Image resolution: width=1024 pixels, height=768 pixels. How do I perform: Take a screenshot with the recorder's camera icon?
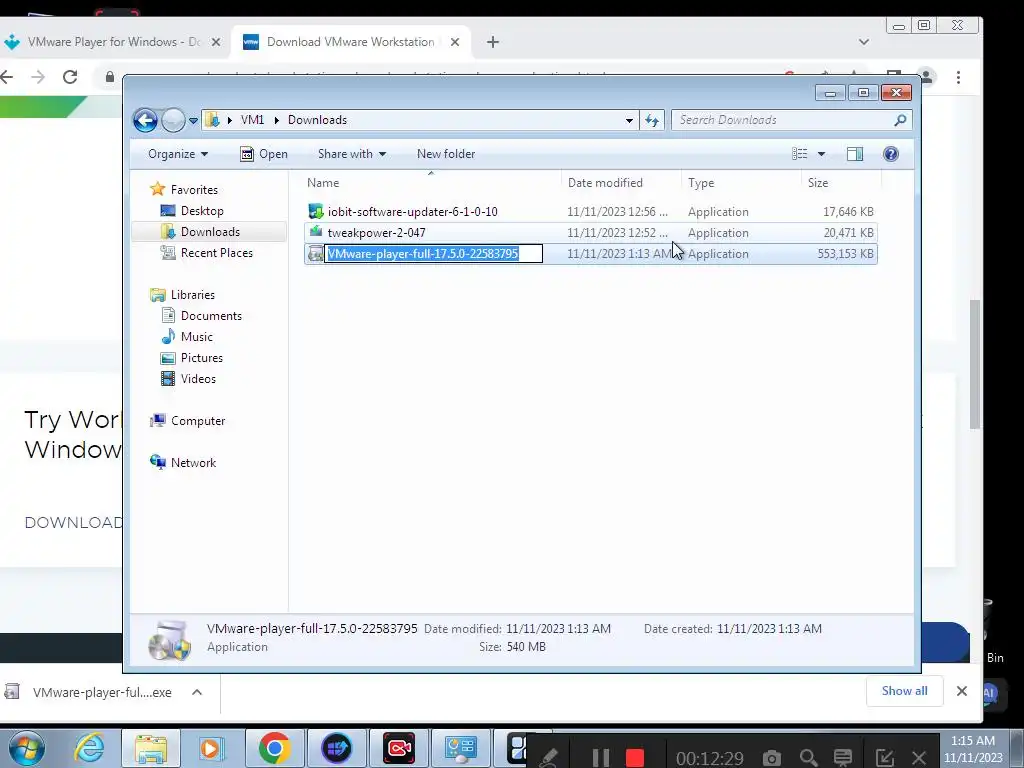tap(771, 758)
